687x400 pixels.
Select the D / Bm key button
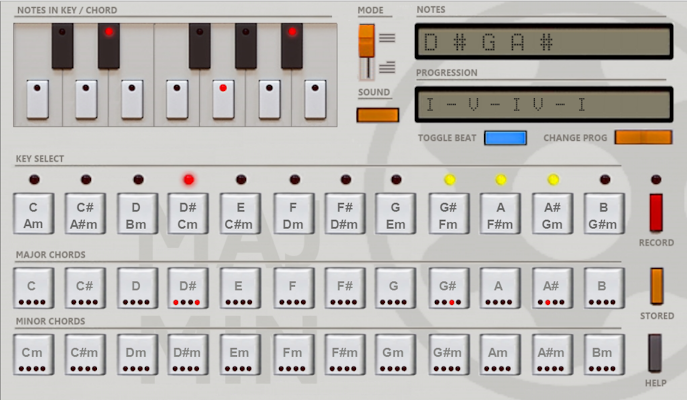(137, 214)
